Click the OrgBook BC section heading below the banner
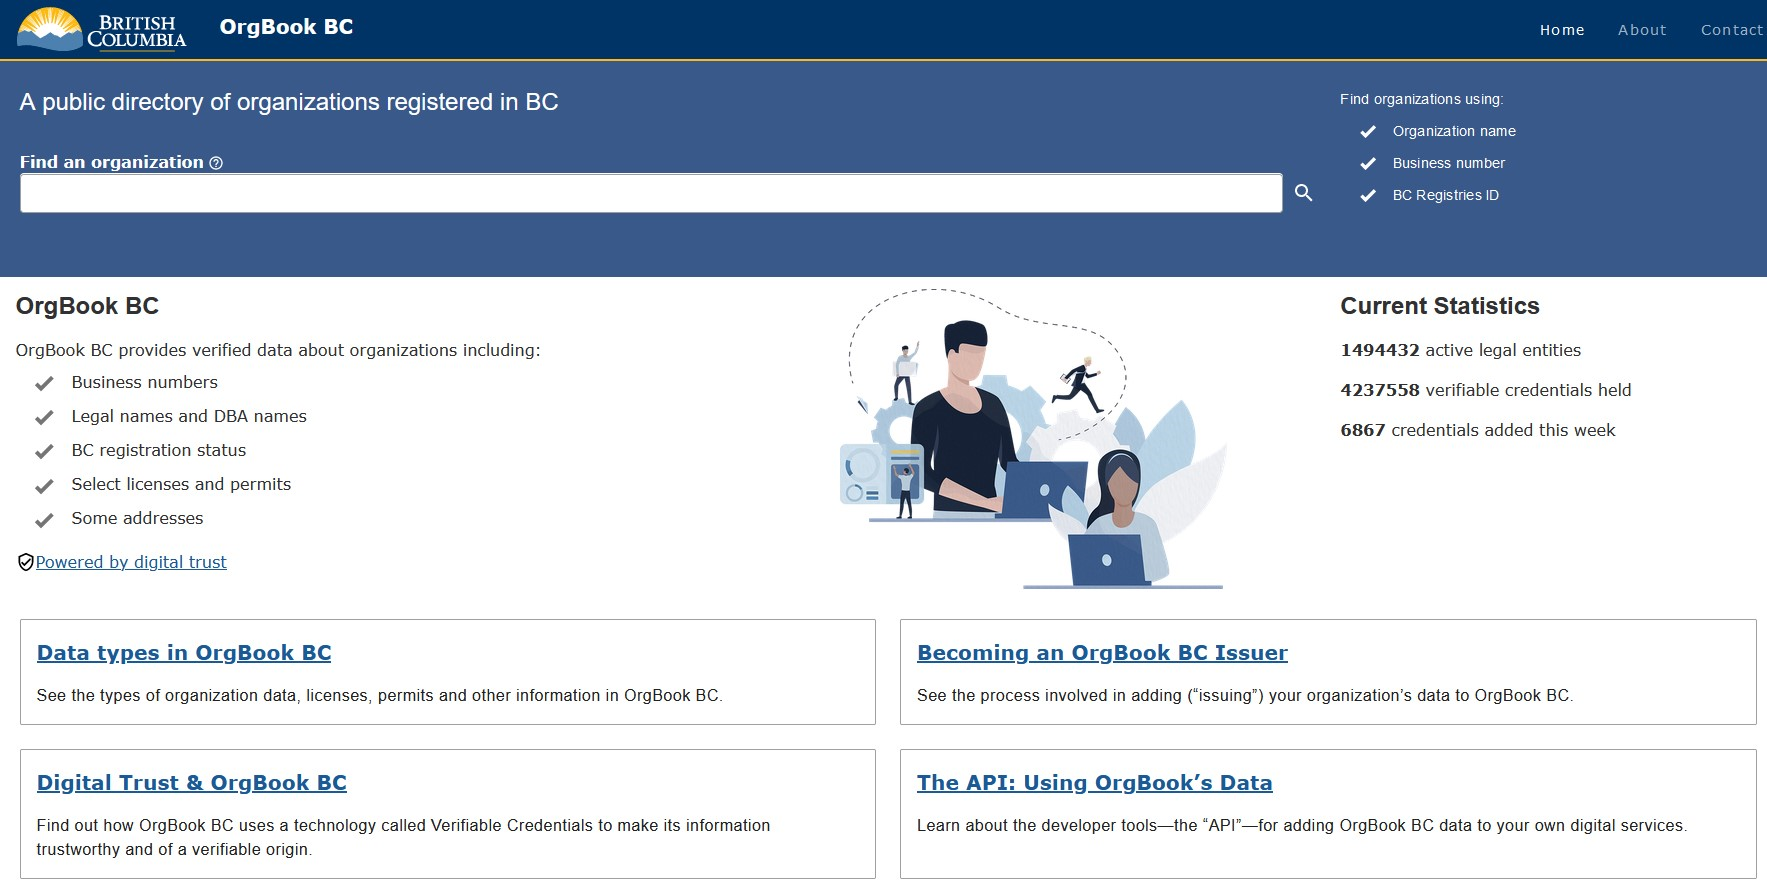The width and height of the screenshot is (1767, 888). coord(88,306)
